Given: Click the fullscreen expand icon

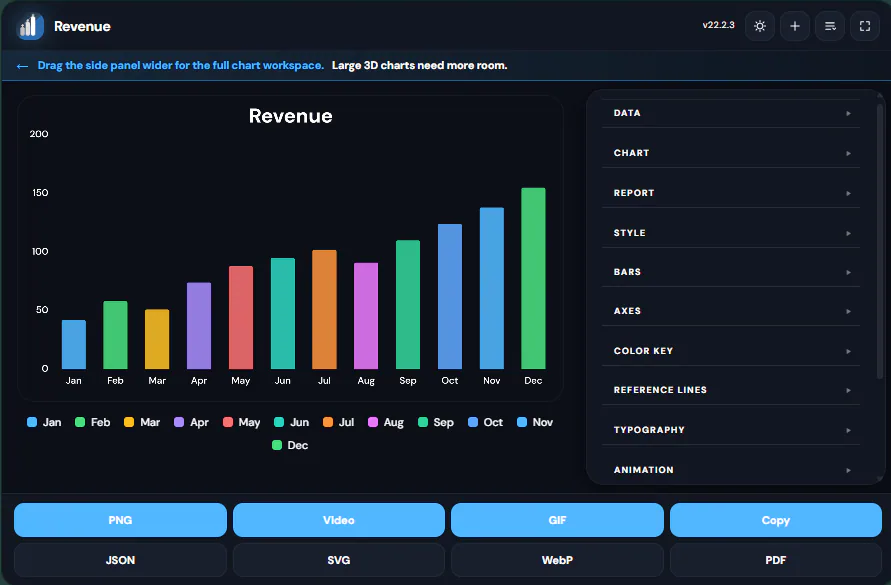Looking at the screenshot, I should [865, 26].
